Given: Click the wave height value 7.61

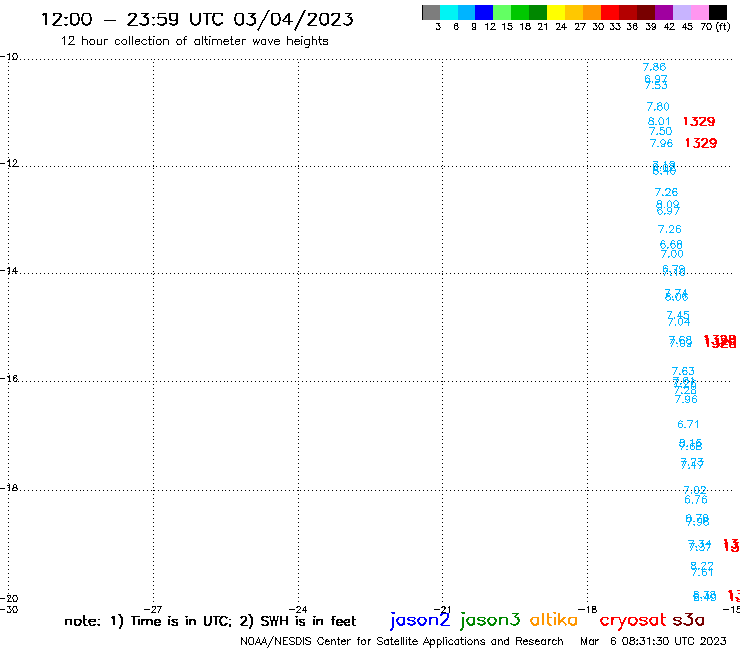Looking at the screenshot, I should (702, 572).
